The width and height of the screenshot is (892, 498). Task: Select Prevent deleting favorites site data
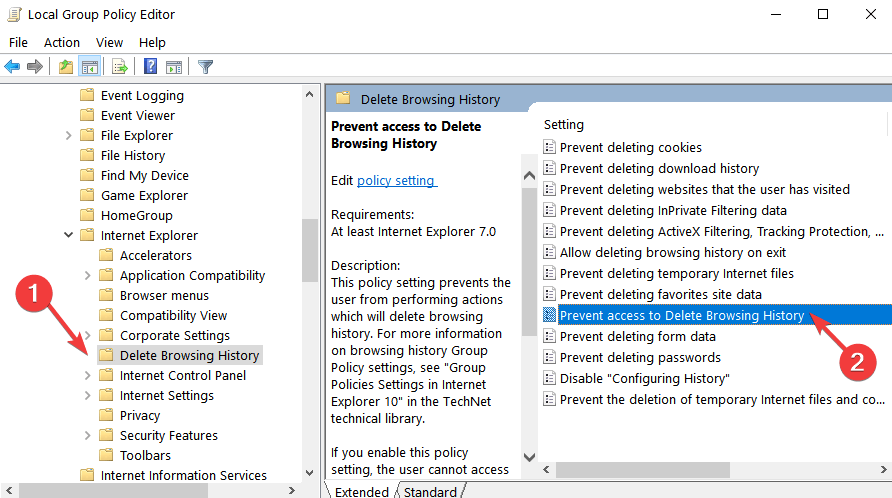coord(660,294)
